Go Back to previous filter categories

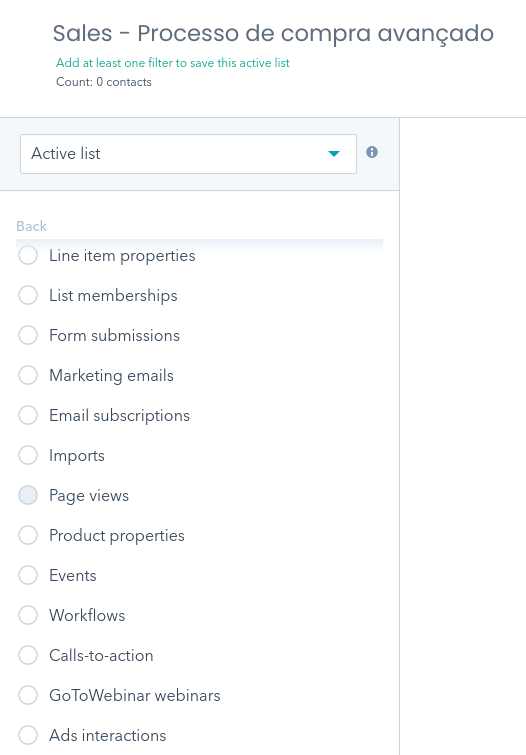pyautogui.click(x=31, y=226)
